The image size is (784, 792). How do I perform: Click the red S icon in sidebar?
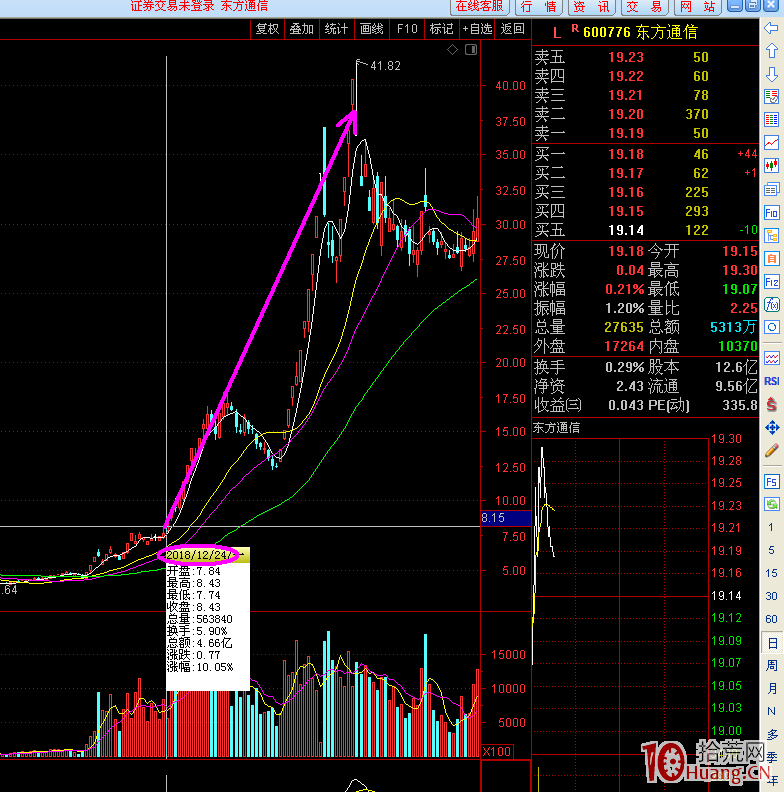(771, 404)
